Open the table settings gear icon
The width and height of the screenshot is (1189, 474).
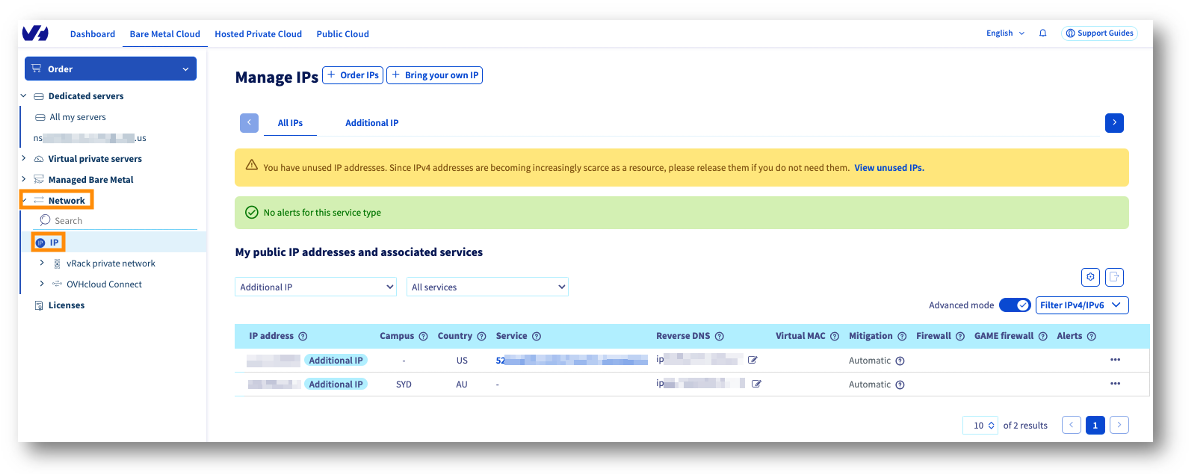(x=1090, y=277)
